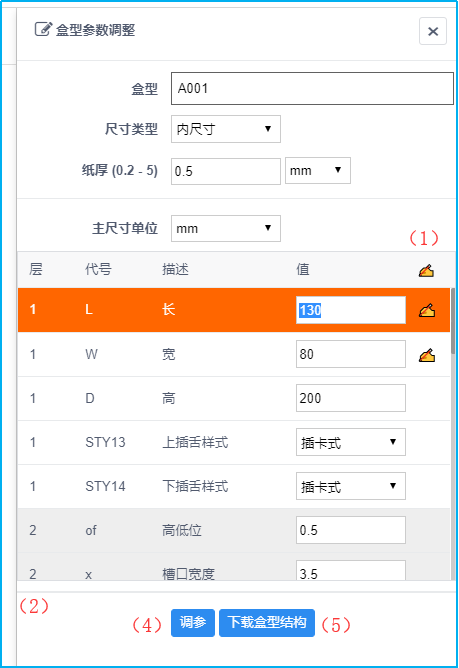Click the D 高 value field
Screen dimensions: 459x668
(x=351, y=398)
